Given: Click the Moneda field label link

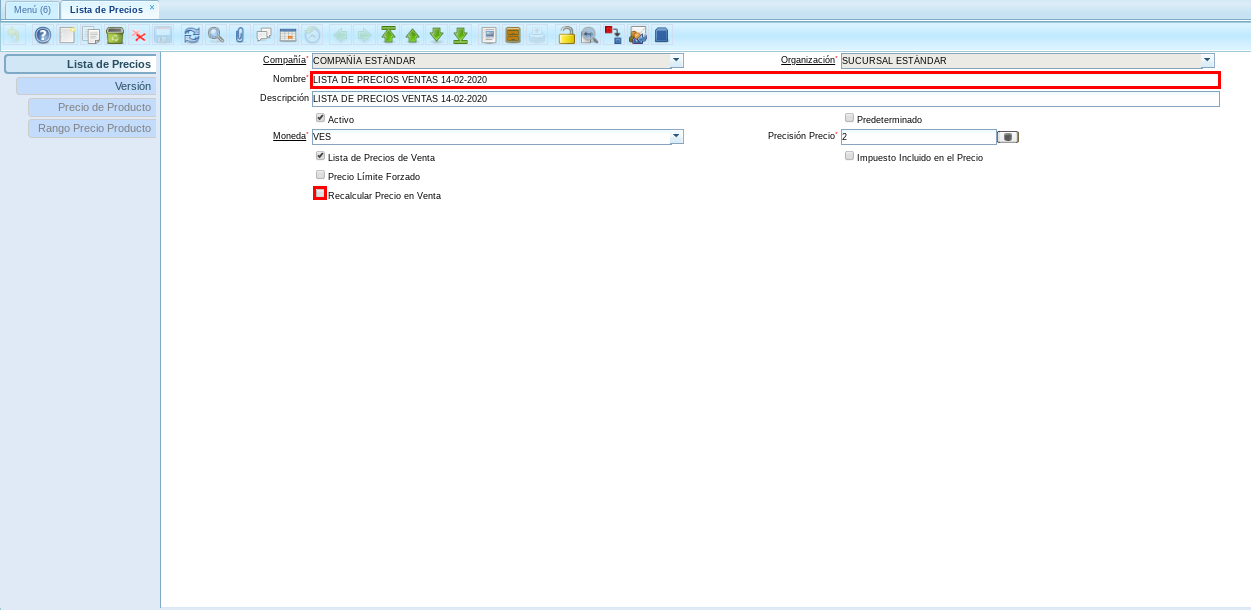Looking at the screenshot, I should click(290, 136).
